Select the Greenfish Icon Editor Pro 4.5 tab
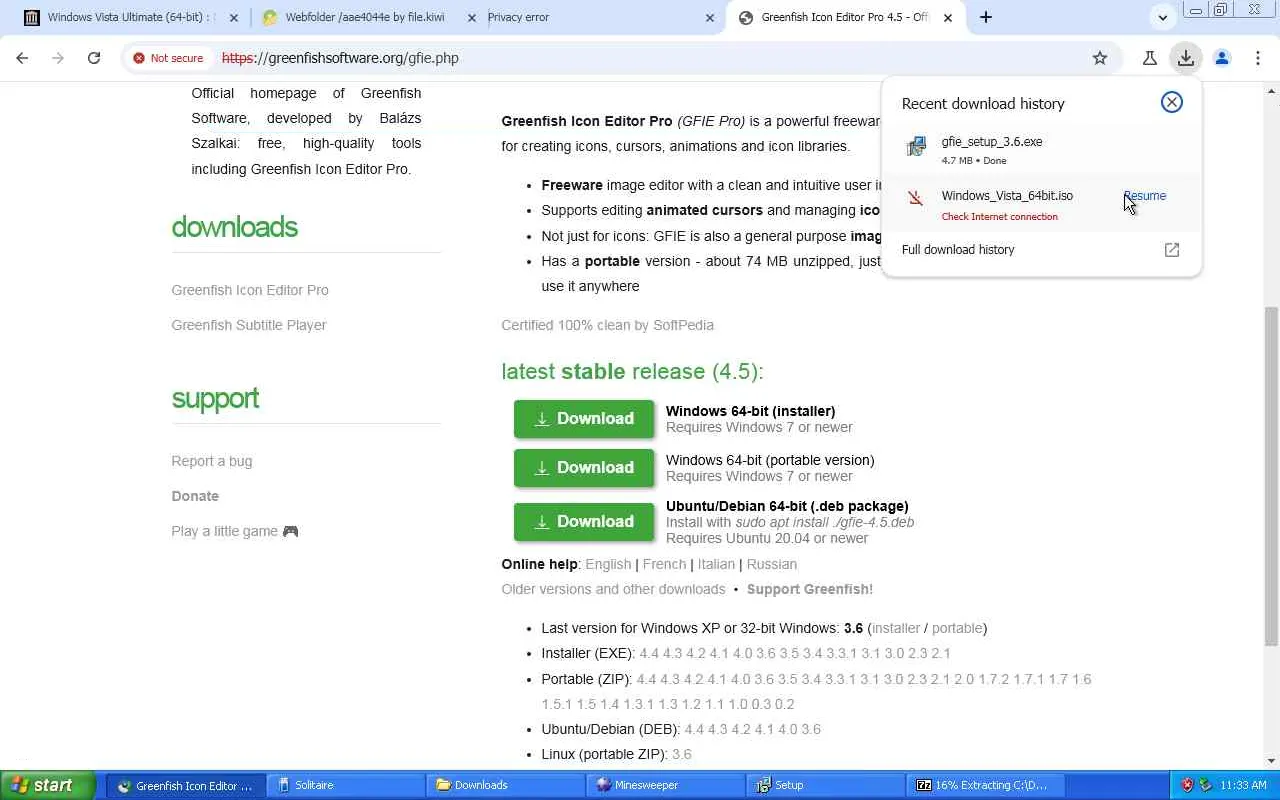 click(846, 18)
